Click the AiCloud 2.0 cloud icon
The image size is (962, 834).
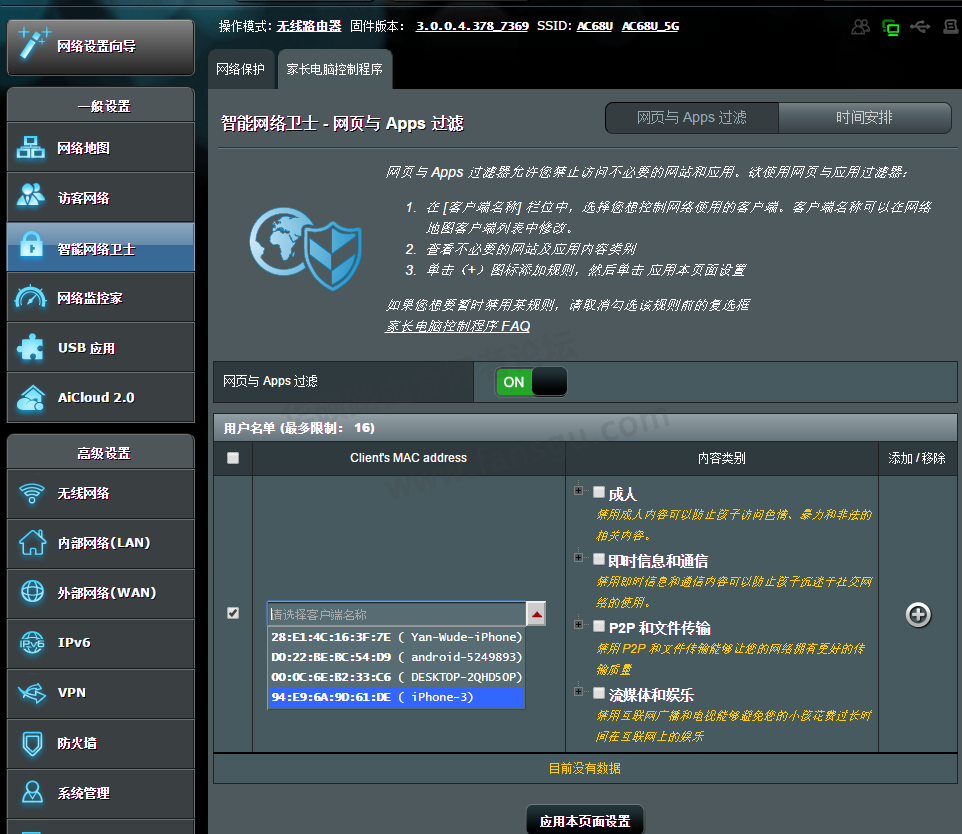pyautogui.click(x=31, y=398)
